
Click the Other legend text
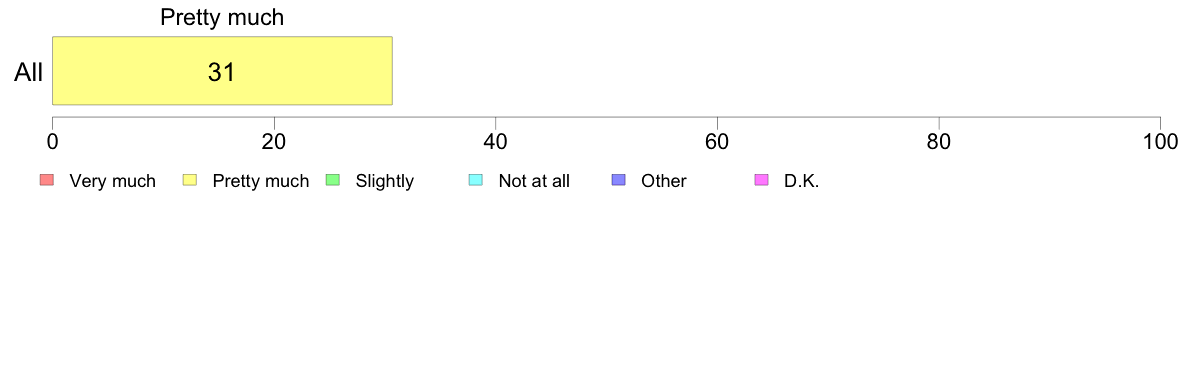664,181
